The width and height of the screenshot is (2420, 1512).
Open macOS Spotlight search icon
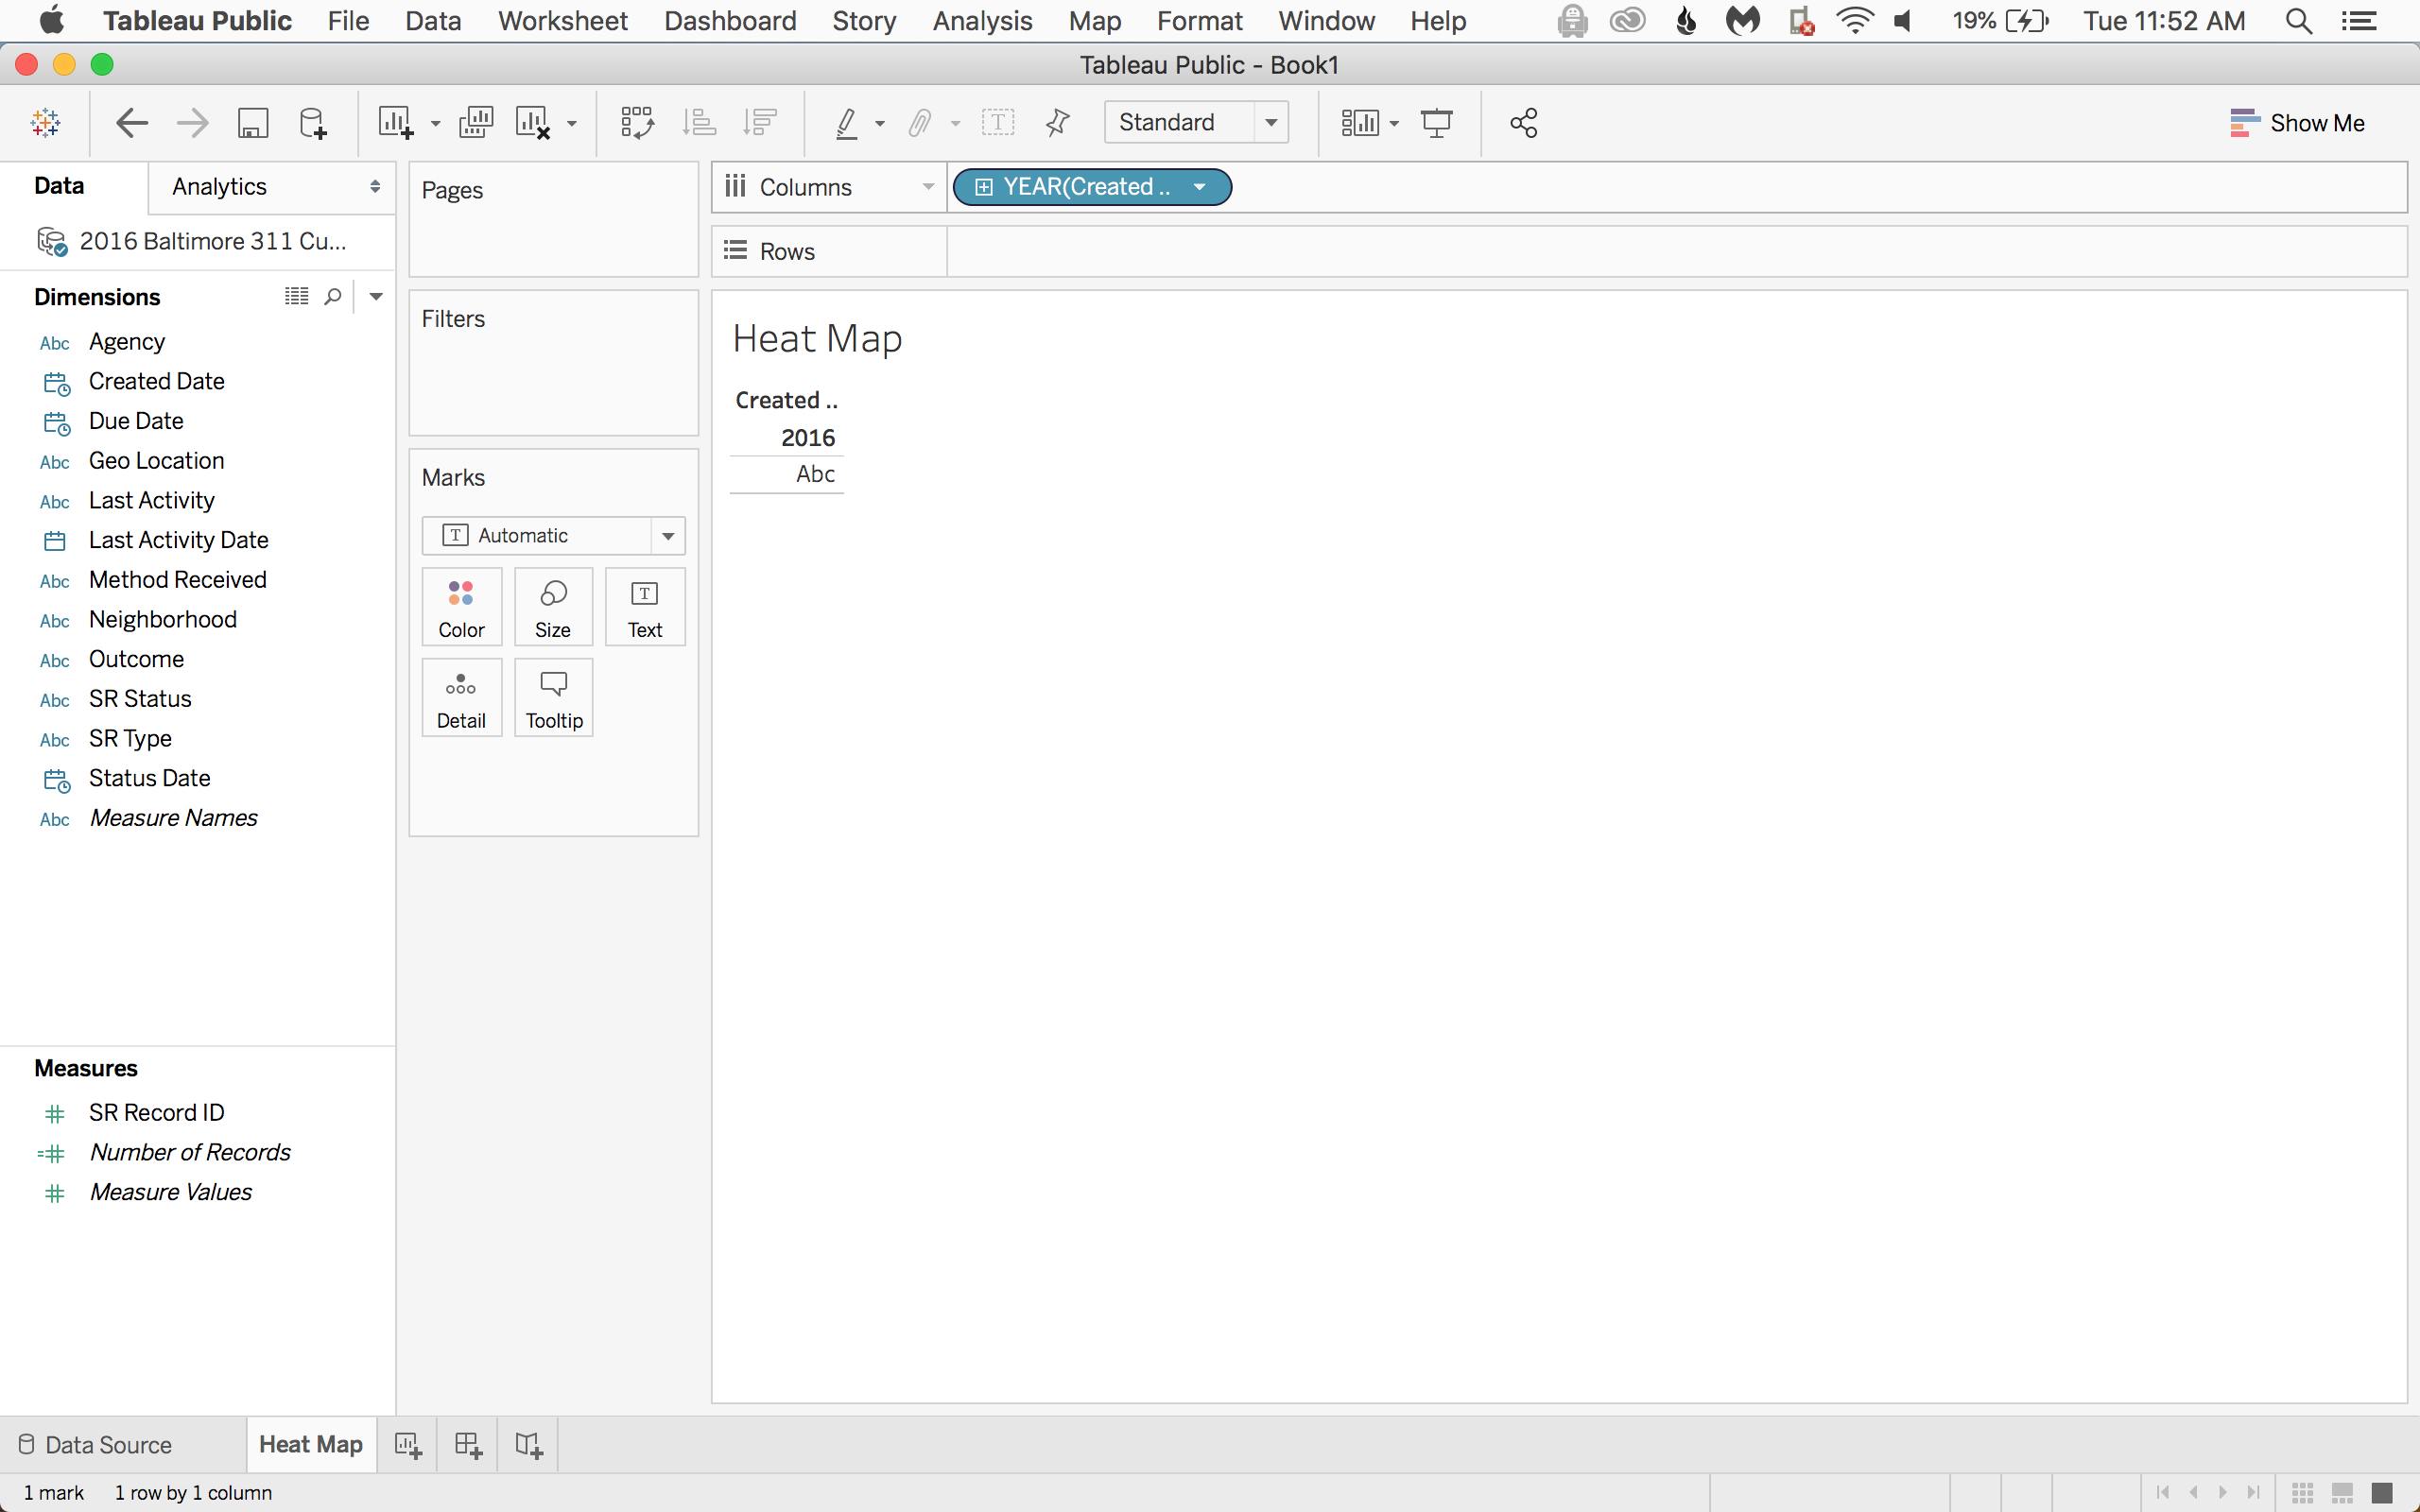point(2298,21)
